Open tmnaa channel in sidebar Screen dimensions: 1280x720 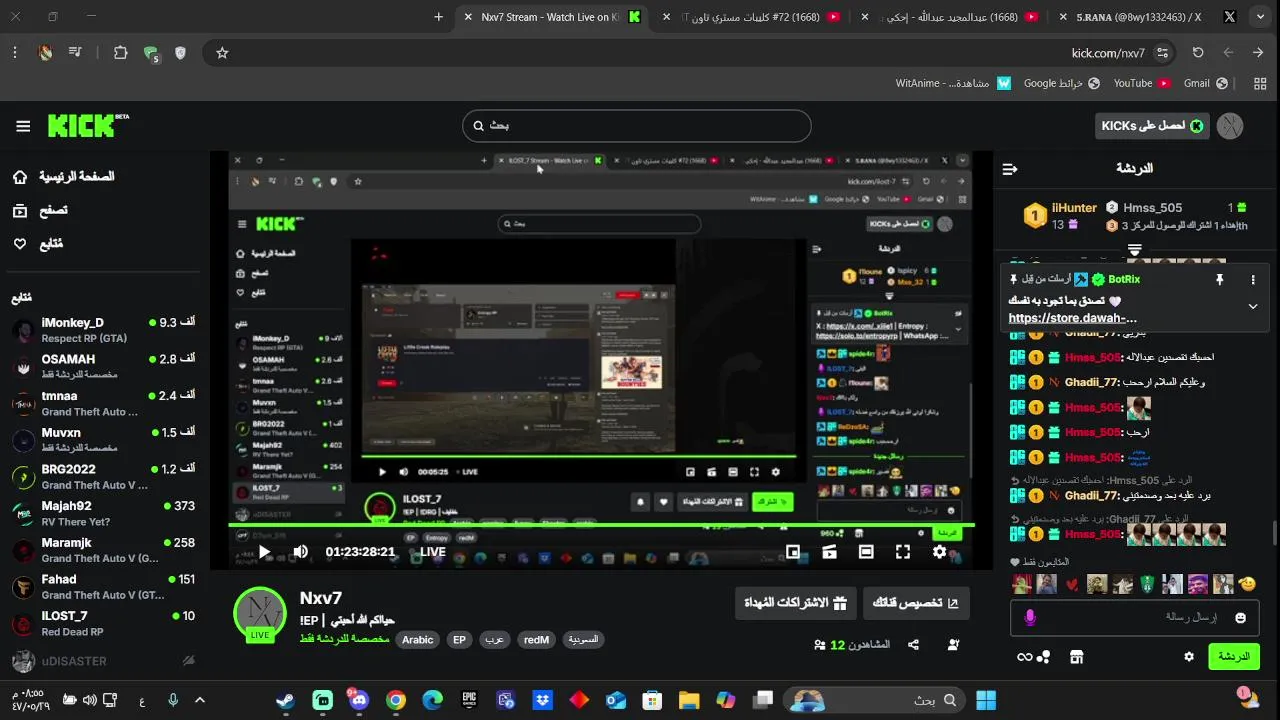(103, 403)
